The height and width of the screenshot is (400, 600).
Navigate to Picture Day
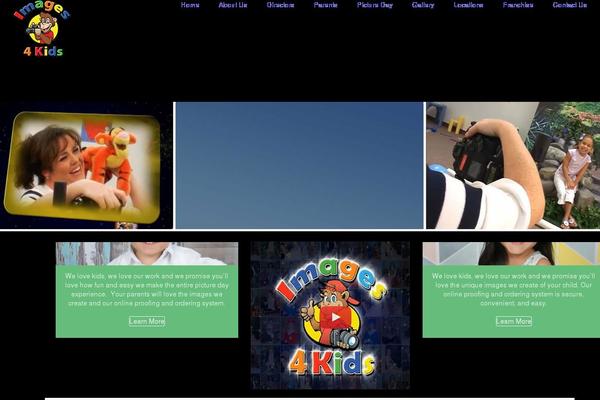click(x=375, y=5)
